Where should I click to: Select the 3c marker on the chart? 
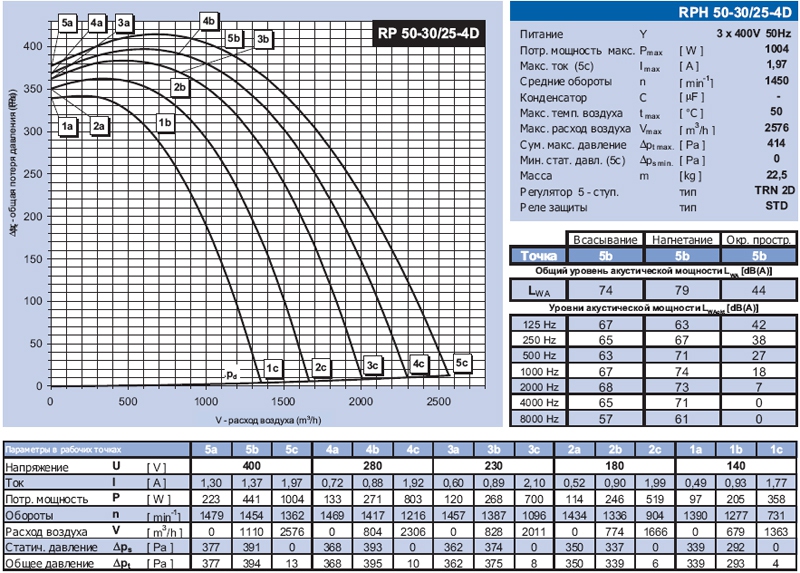pyautogui.click(x=372, y=366)
